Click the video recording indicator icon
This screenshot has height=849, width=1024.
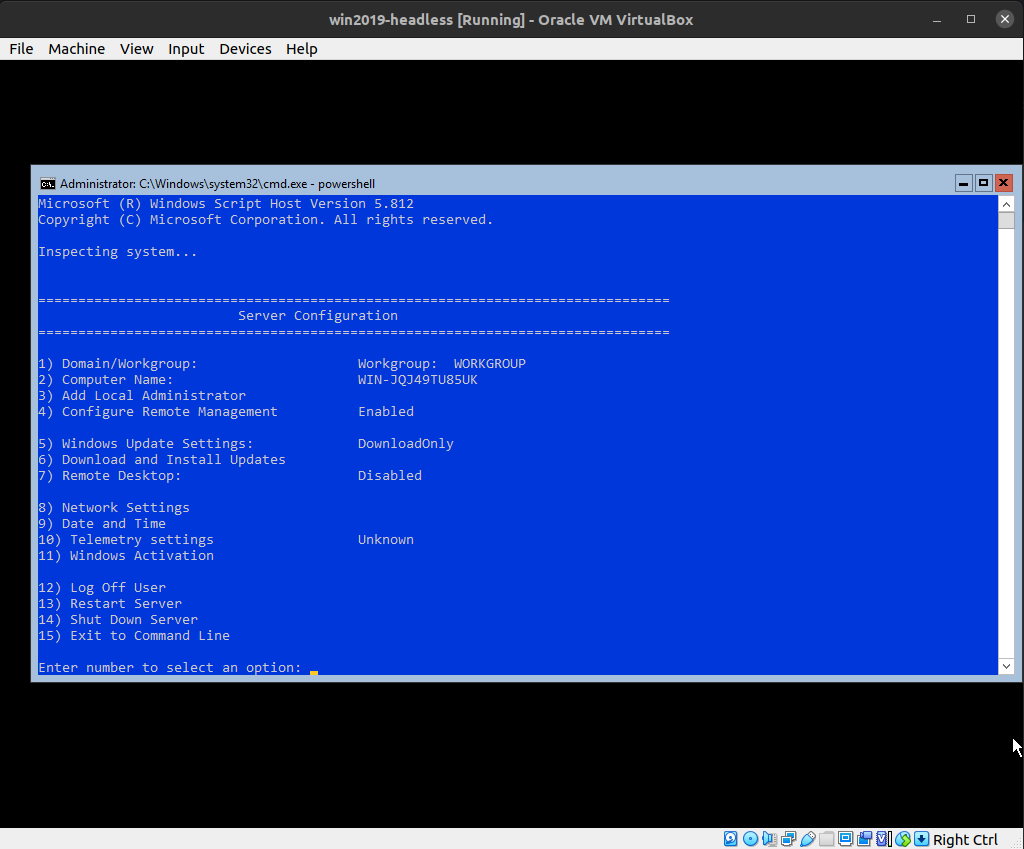[x=865, y=839]
